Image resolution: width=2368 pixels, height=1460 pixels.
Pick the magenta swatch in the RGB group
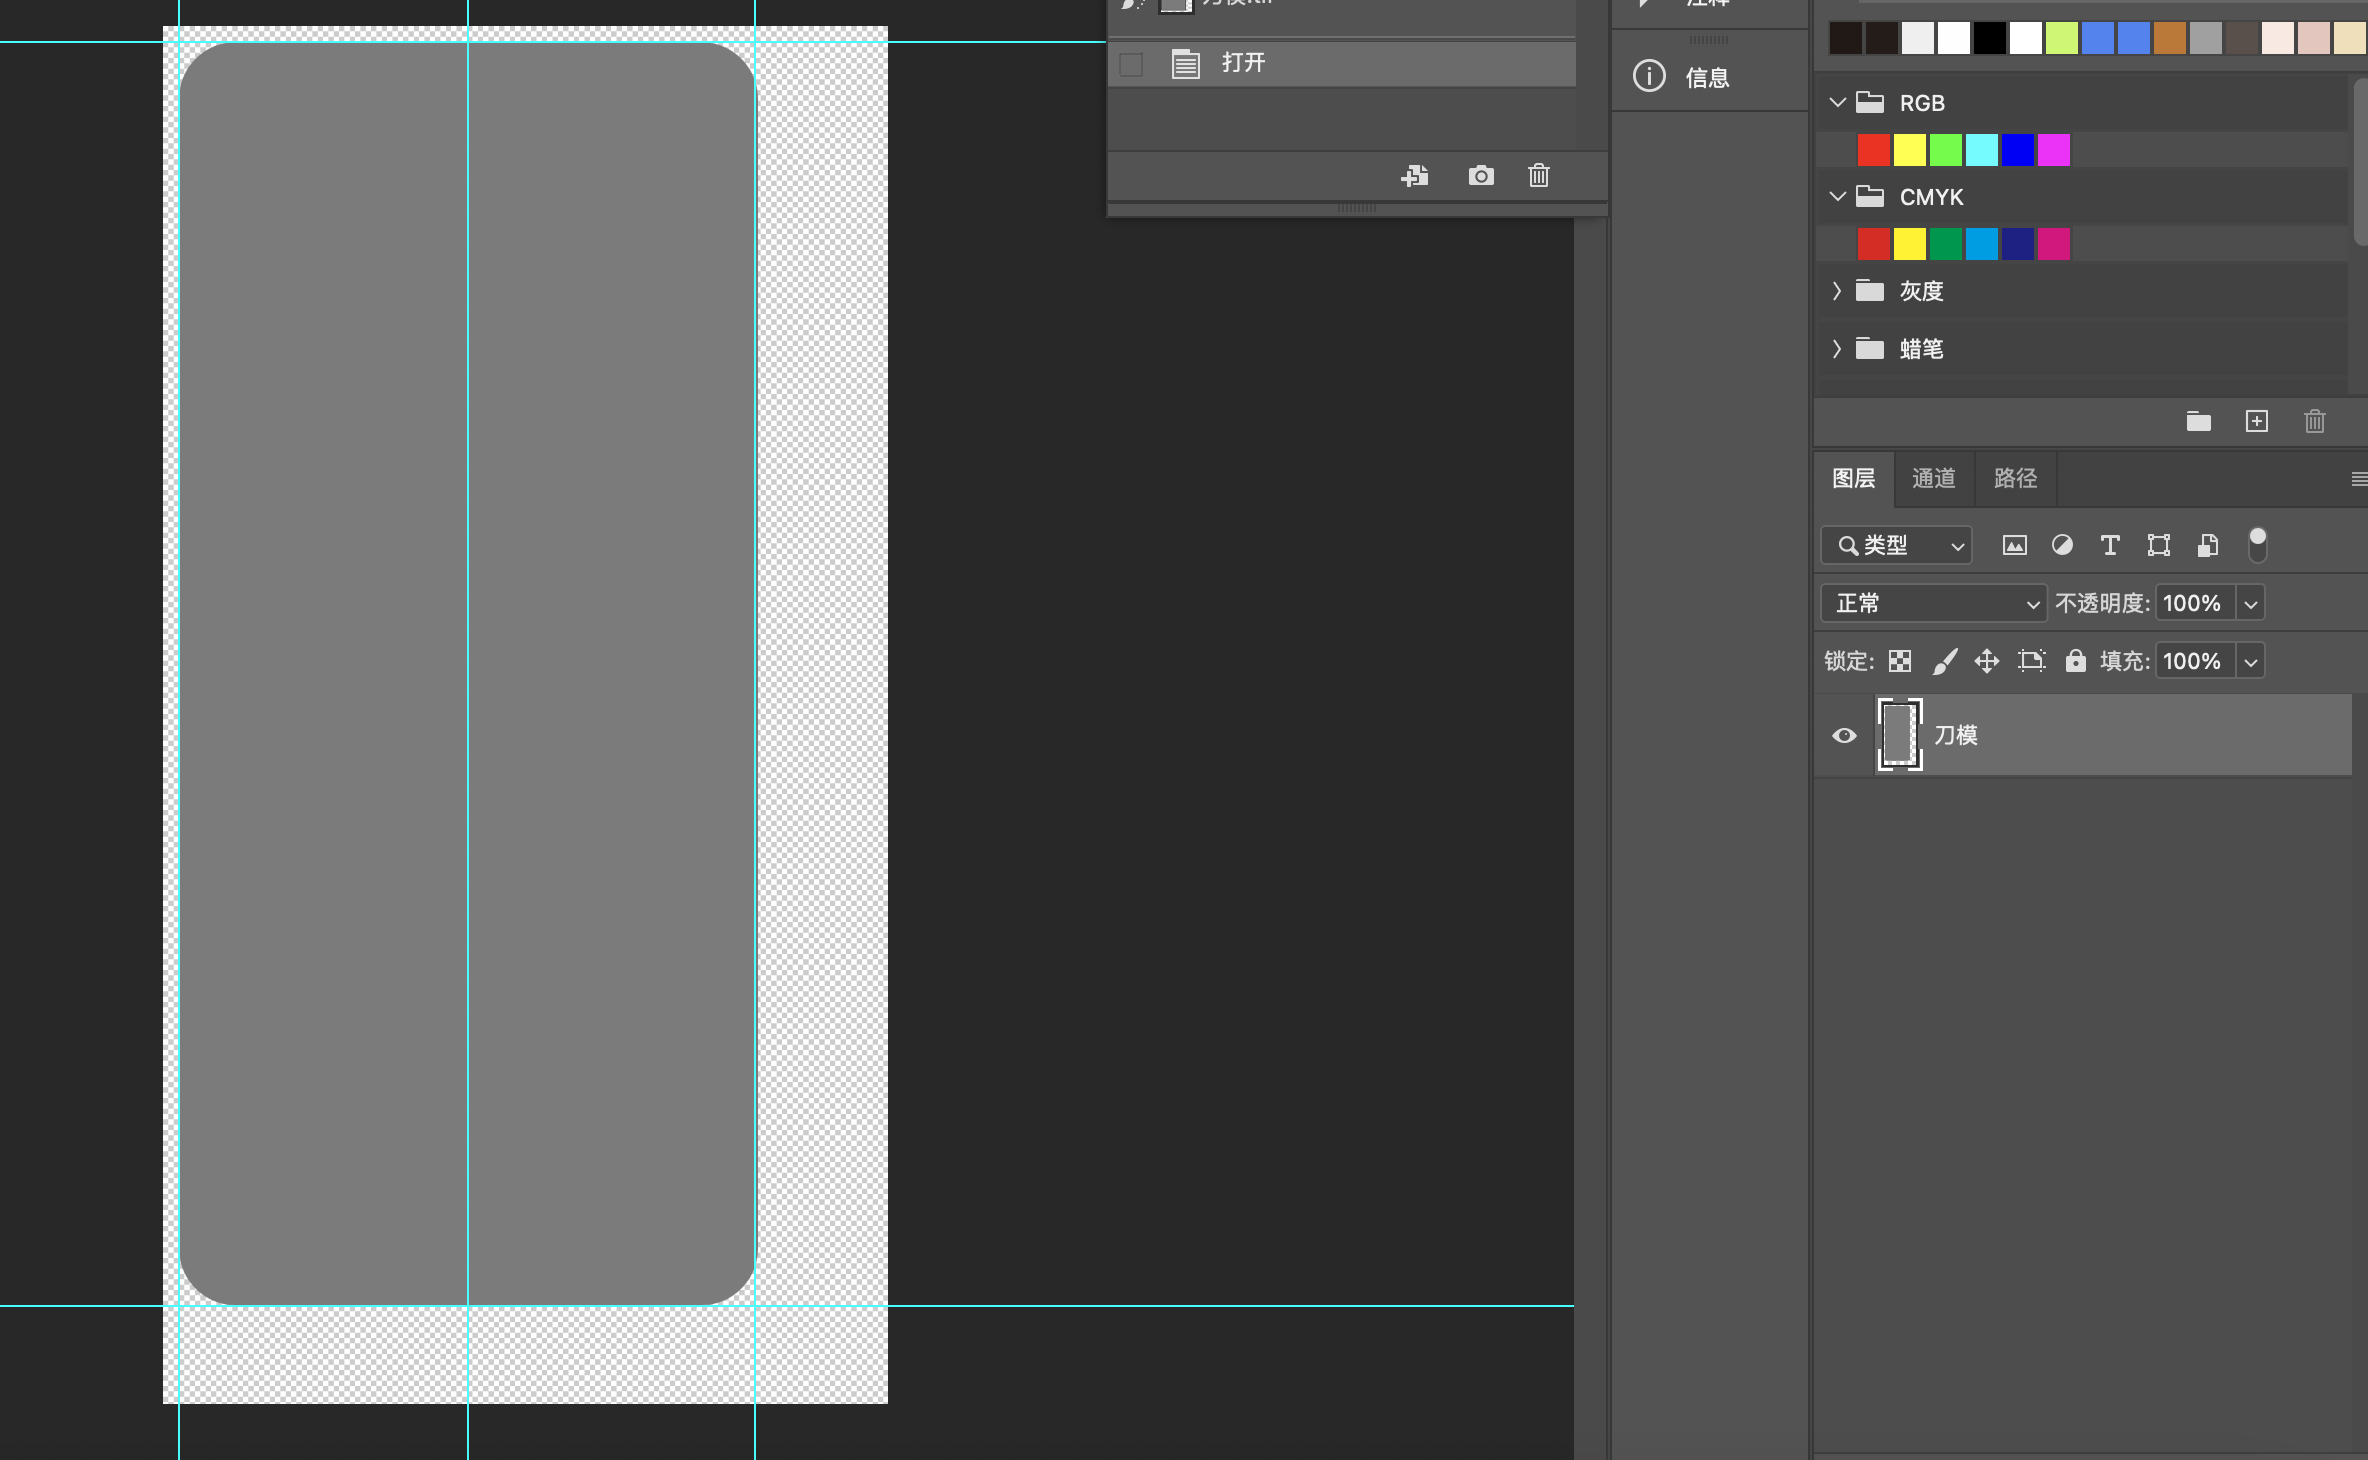click(x=2053, y=150)
